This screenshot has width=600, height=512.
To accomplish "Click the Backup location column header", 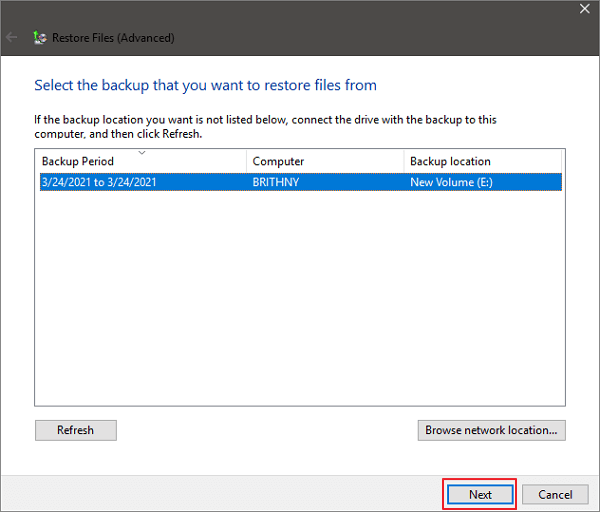I will coord(450,162).
